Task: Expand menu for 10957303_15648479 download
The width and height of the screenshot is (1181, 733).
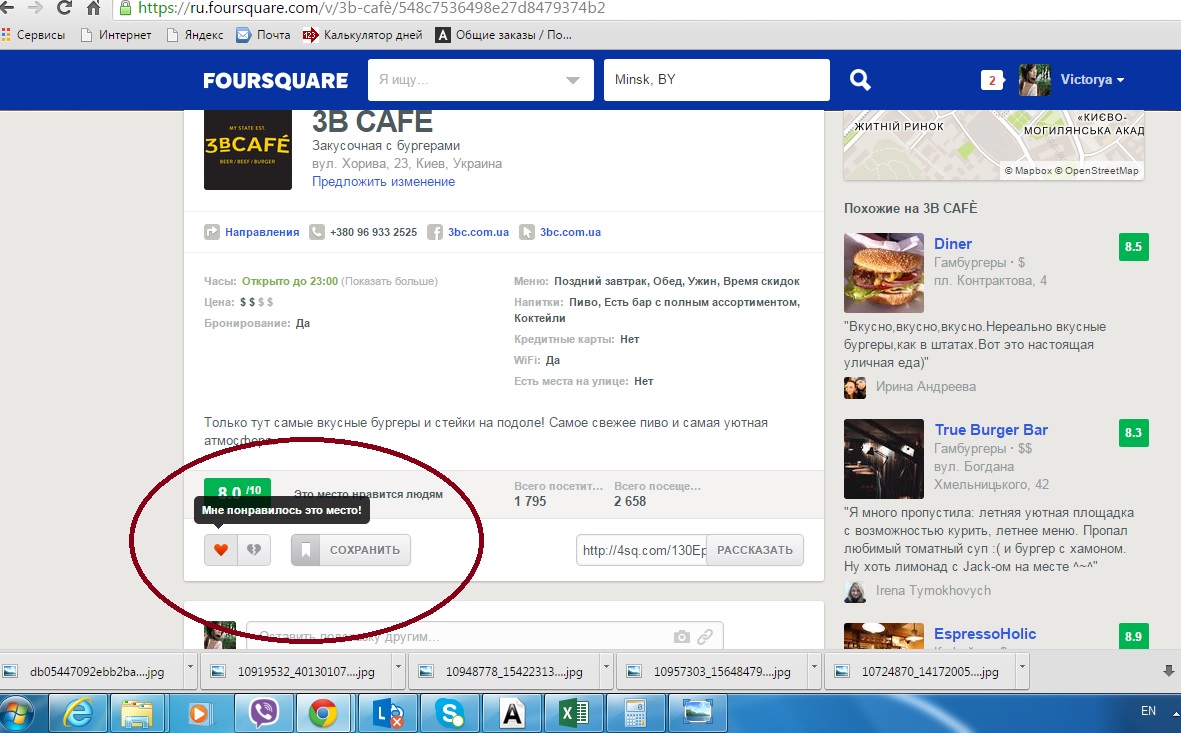Action: click(813, 669)
